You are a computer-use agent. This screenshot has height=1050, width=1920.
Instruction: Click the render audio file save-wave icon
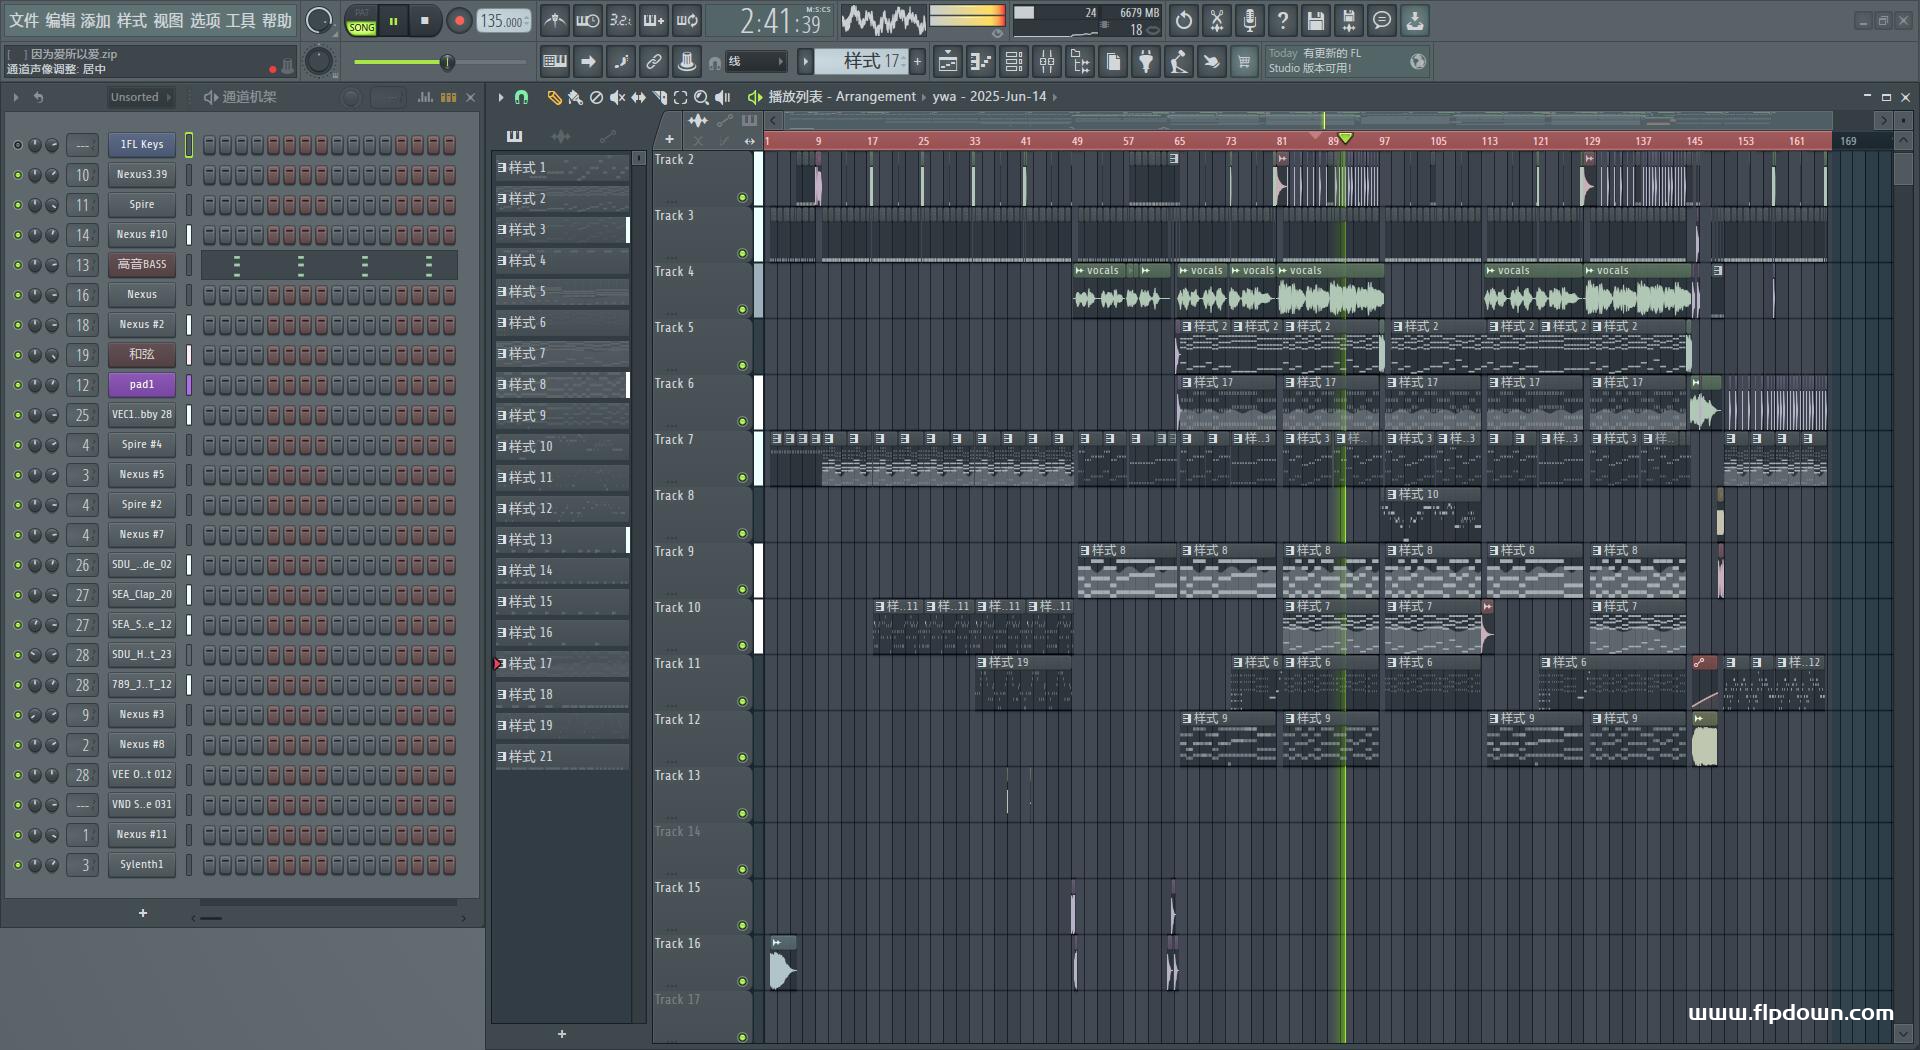click(x=1349, y=20)
